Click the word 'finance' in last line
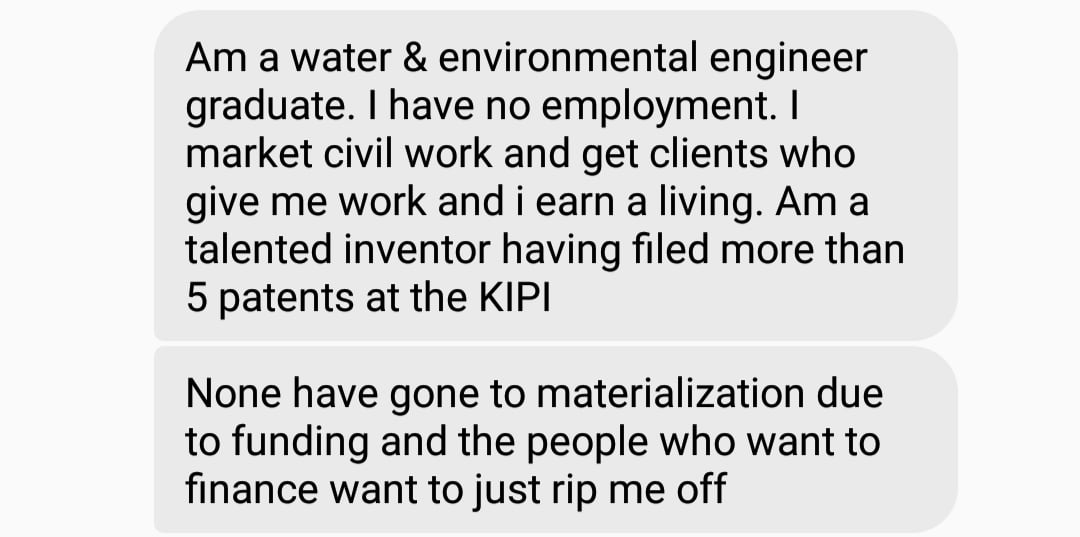Screen dimensions: 1080x537 (253, 489)
